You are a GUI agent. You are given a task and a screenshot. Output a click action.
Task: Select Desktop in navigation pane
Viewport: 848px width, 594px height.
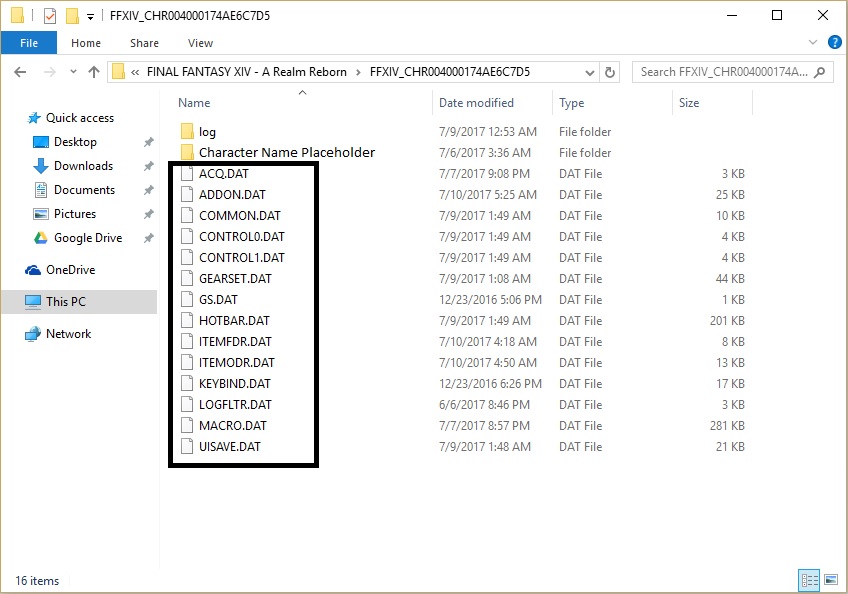pos(75,142)
